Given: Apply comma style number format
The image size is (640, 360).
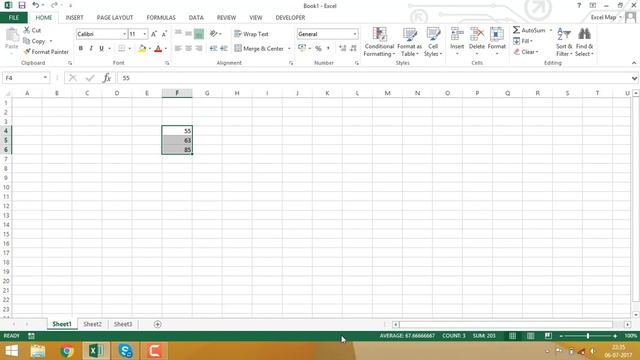Looking at the screenshot, I should point(328,48).
